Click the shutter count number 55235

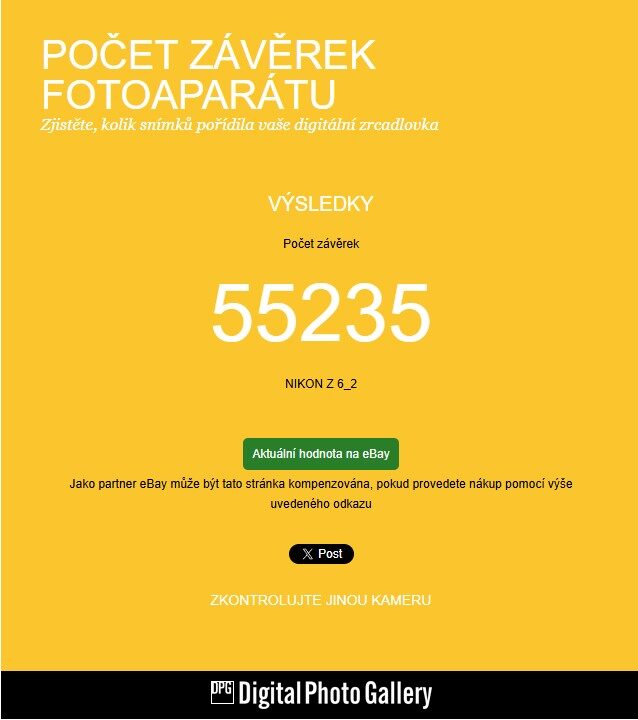pos(321,312)
